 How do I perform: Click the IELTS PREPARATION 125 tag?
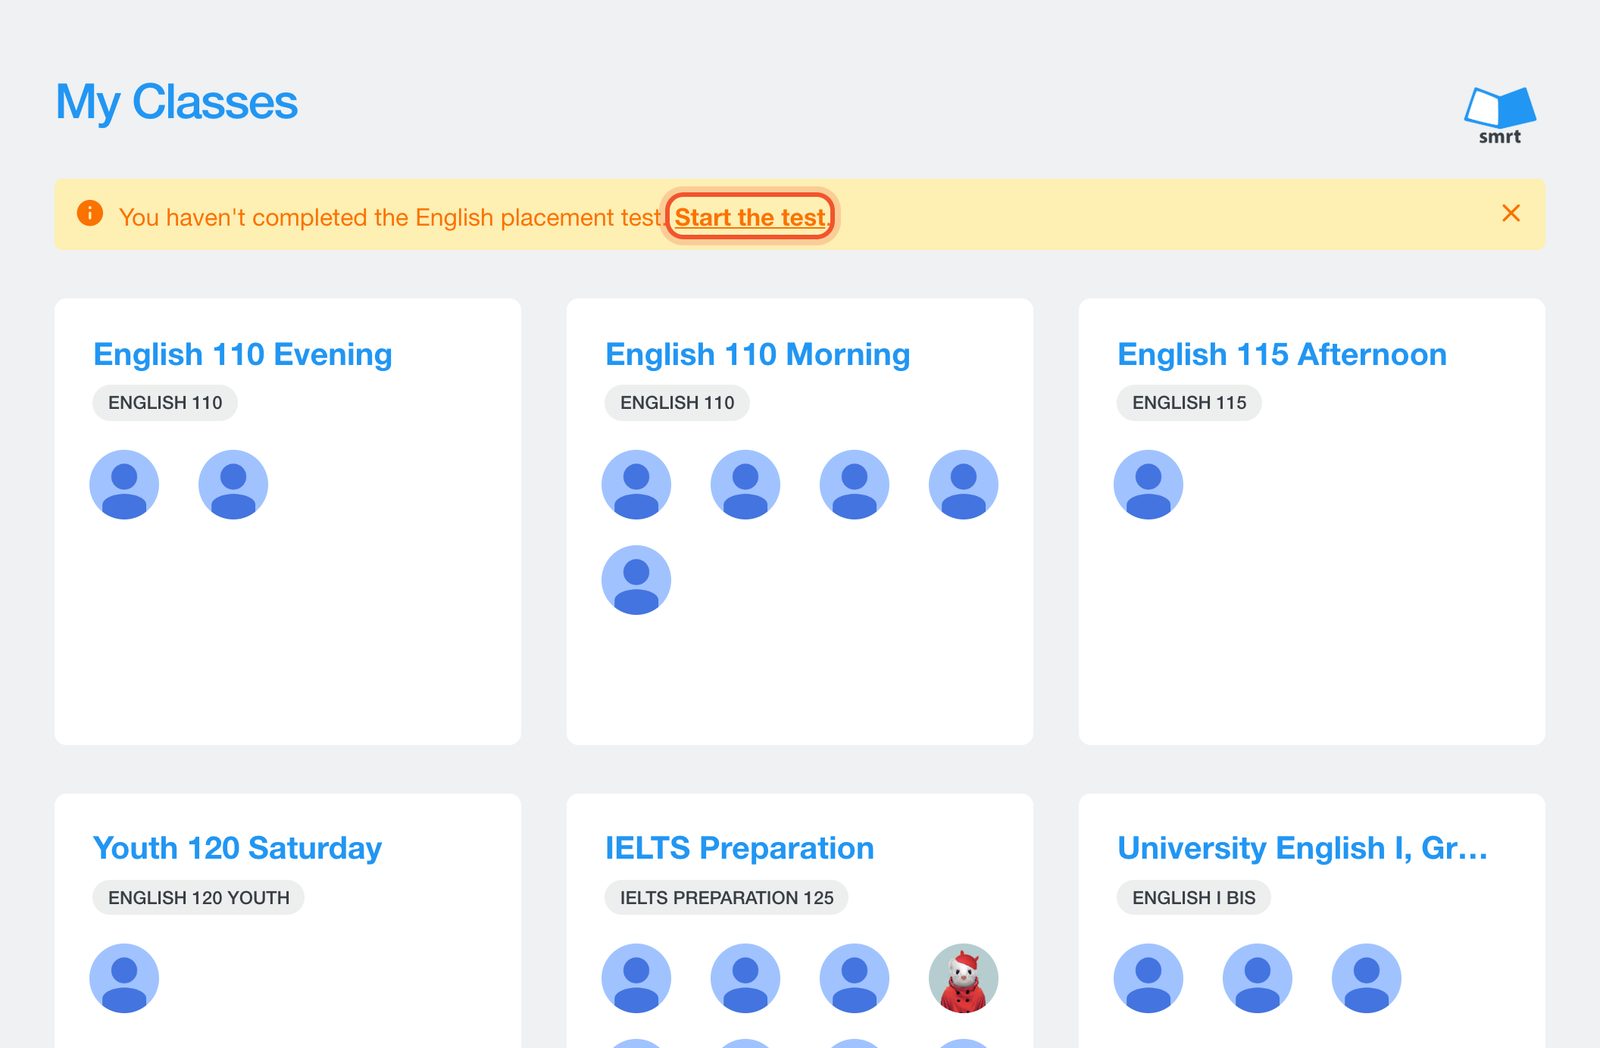[726, 898]
